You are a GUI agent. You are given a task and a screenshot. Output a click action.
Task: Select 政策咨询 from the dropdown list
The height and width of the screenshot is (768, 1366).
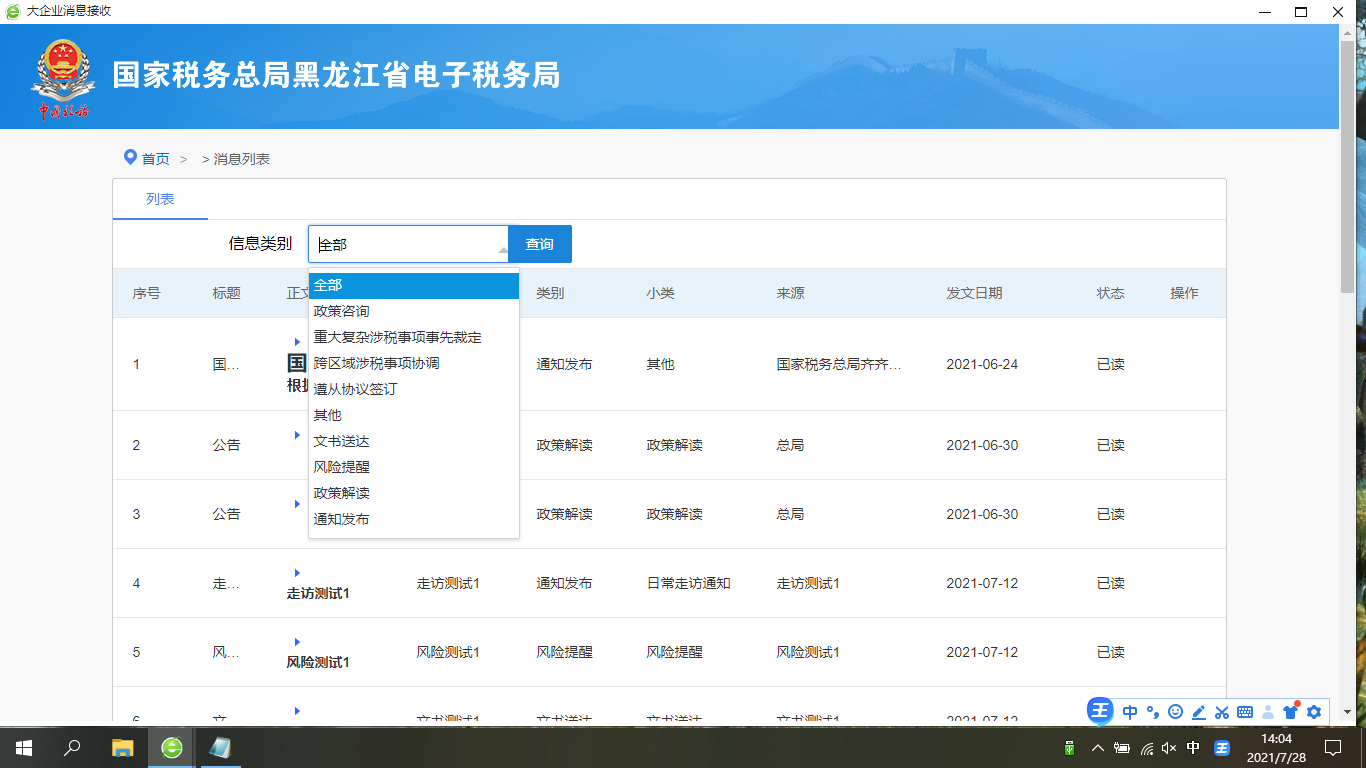point(341,311)
